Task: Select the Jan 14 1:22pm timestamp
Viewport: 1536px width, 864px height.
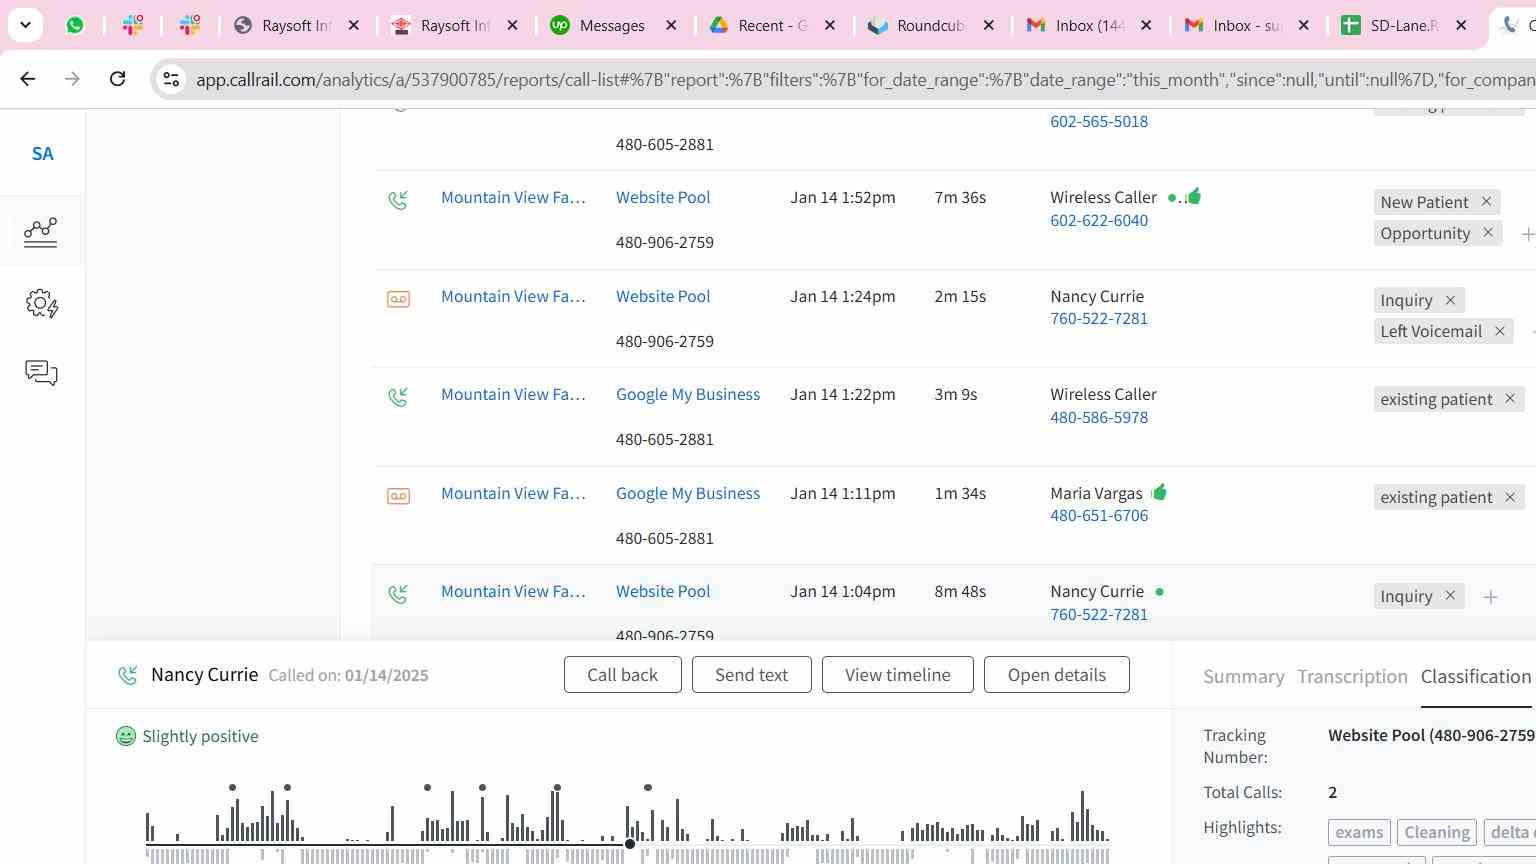Action: [843, 394]
